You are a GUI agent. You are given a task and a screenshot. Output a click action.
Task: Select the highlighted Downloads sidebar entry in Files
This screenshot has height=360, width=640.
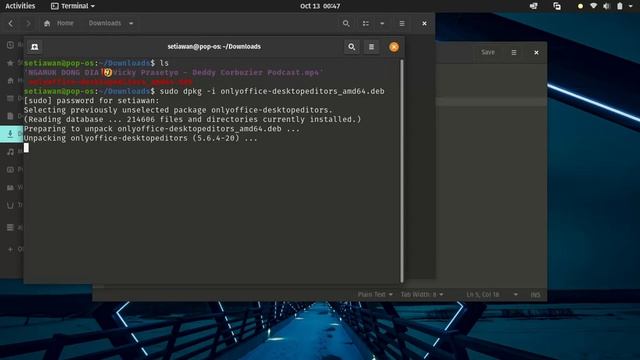coord(11,134)
